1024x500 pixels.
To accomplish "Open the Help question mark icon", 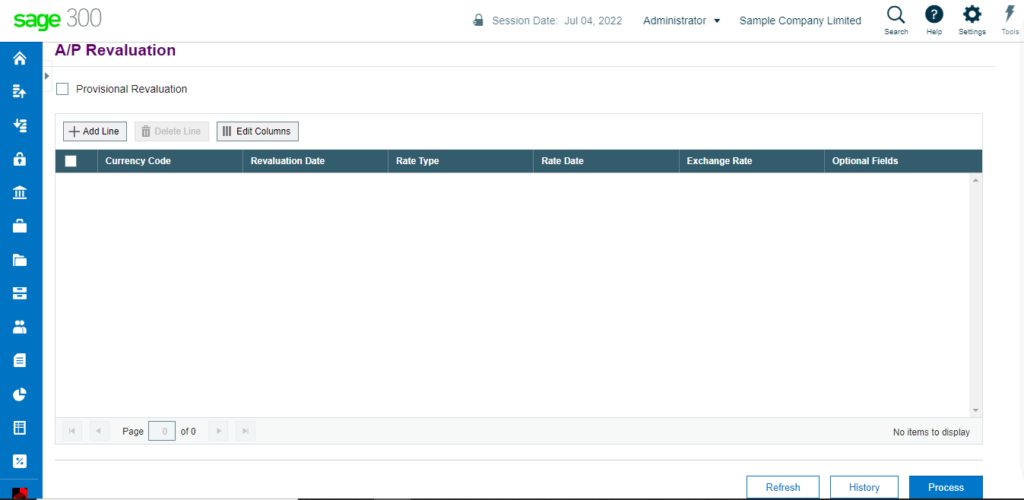I will pyautogui.click(x=934, y=14).
